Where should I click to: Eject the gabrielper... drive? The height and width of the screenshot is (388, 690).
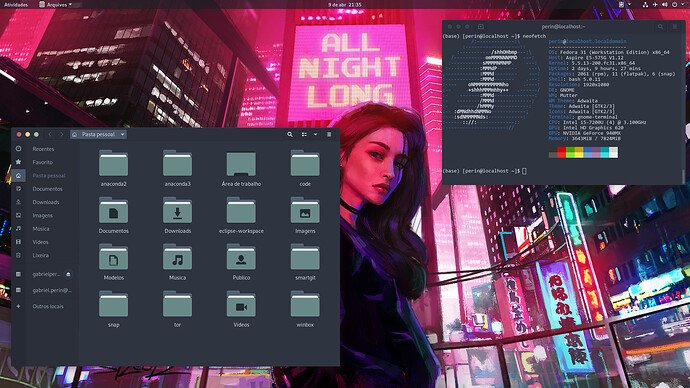(68, 274)
